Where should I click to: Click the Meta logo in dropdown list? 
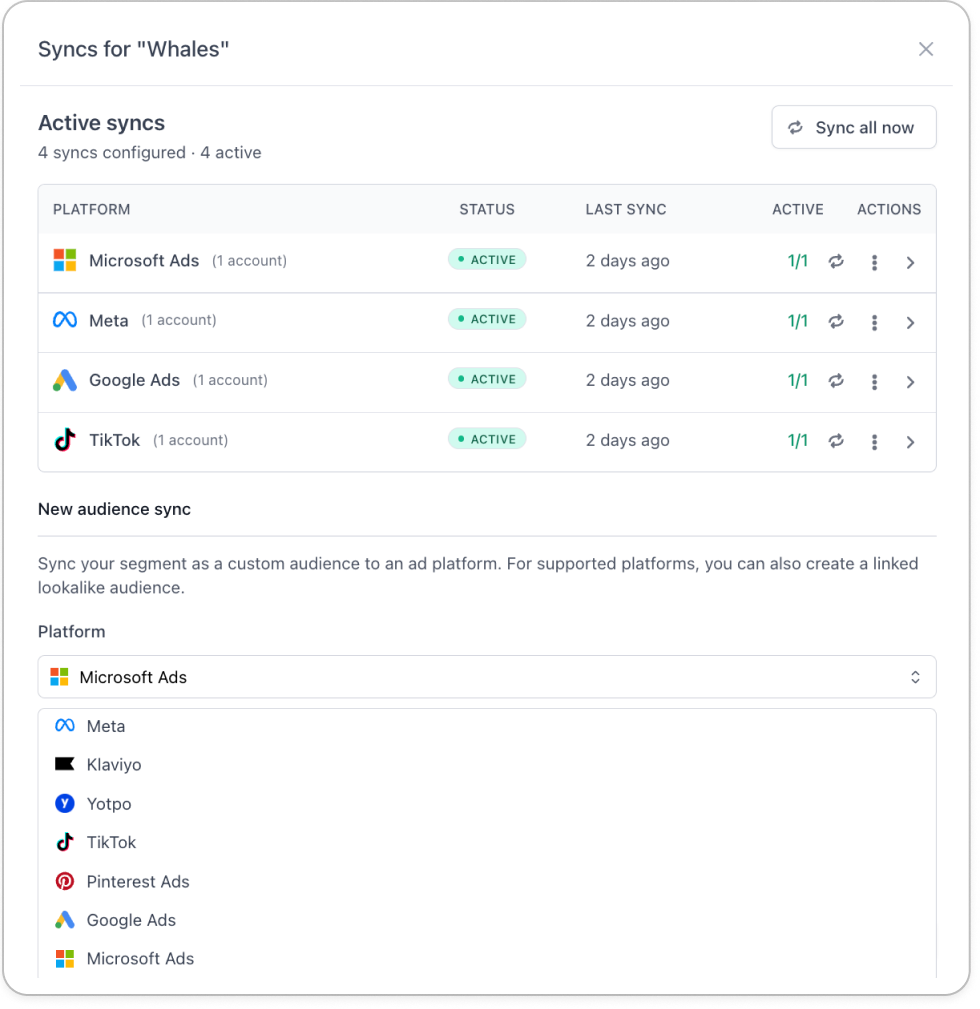coord(64,725)
